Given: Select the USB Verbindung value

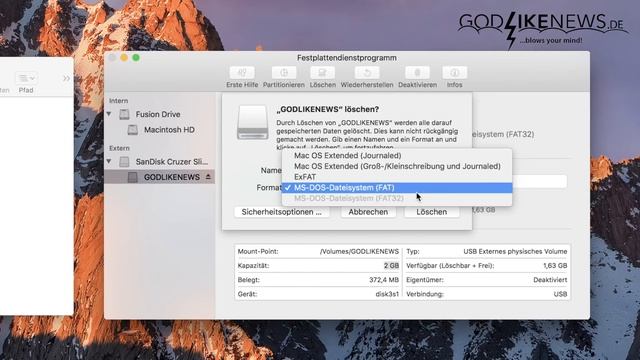Looking at the screenshot, I should tap(560, 294).
